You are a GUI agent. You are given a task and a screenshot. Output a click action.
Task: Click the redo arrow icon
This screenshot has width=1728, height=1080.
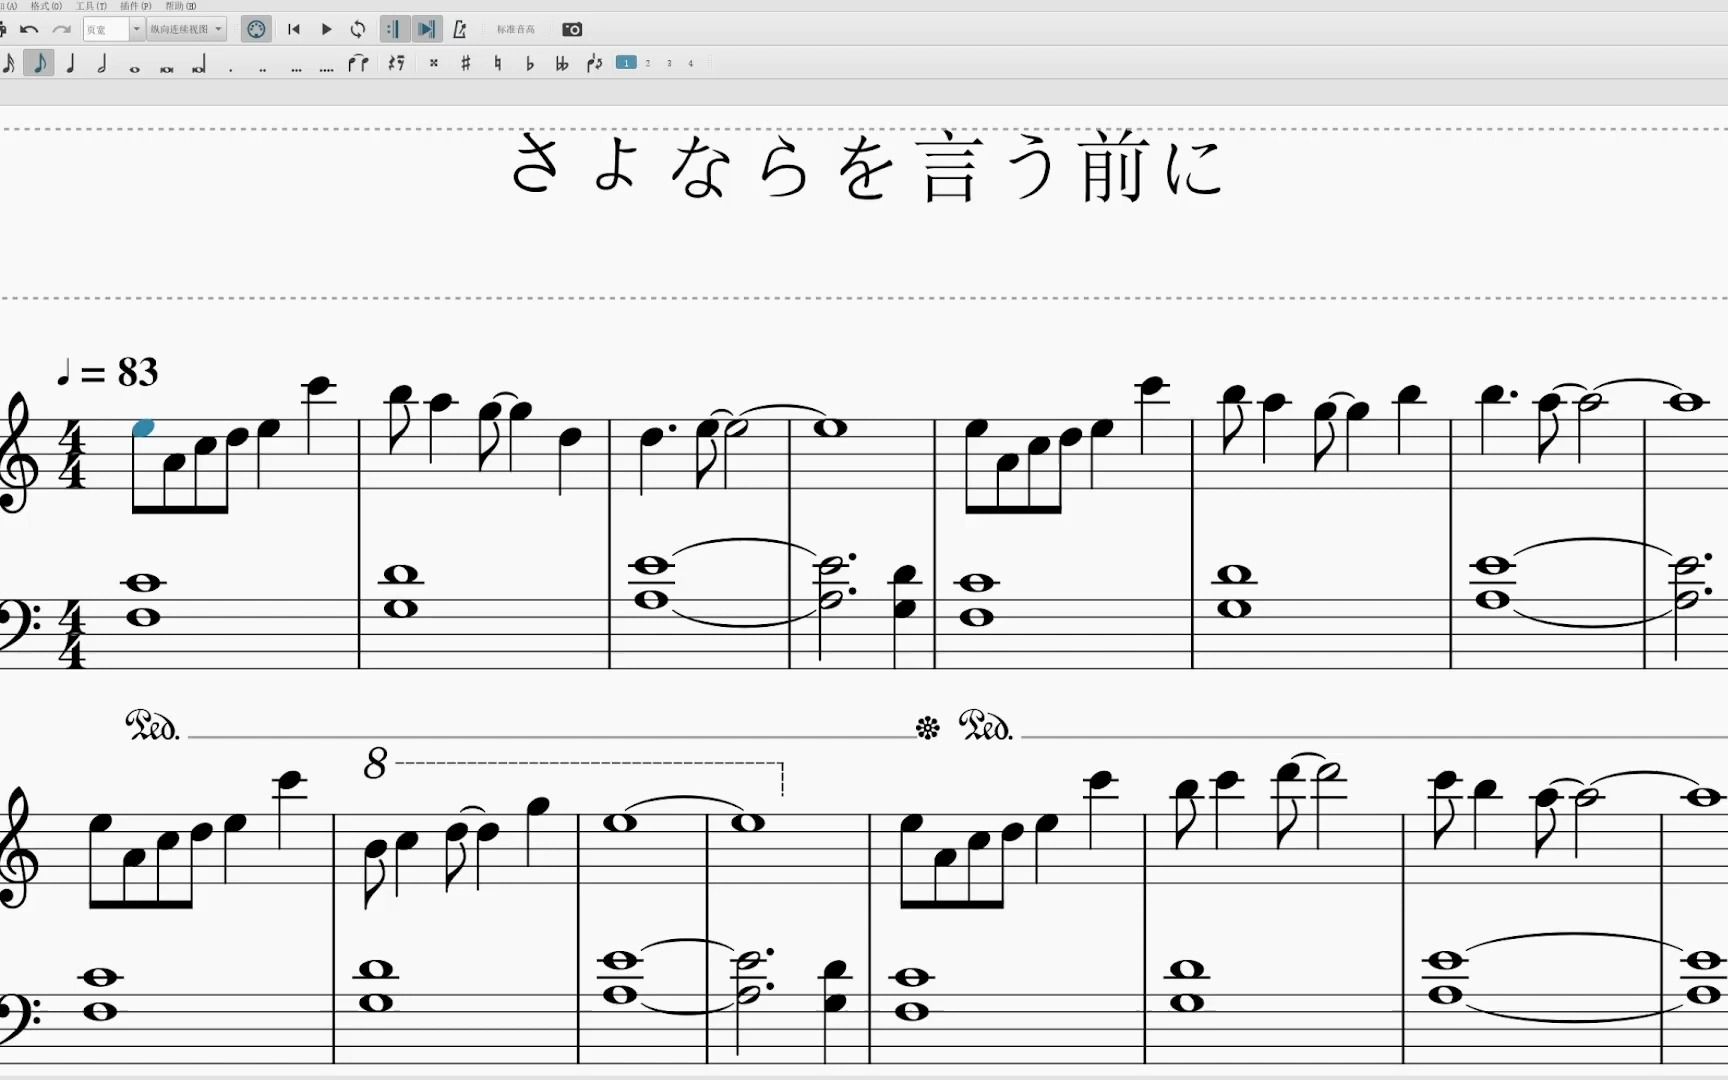tap(61, 30)
